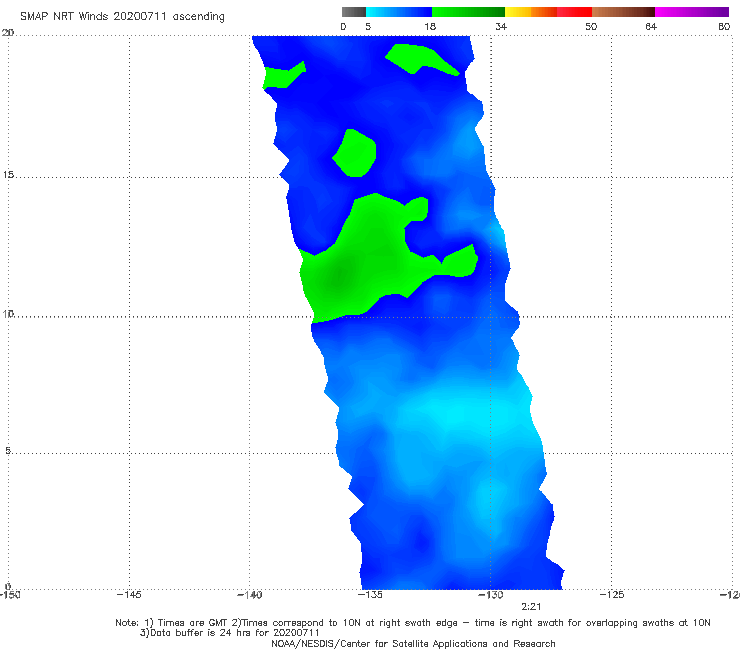Click the NOAA/NESDIS credit line
Screen dimensions: 740x650
tap(413, 643)
